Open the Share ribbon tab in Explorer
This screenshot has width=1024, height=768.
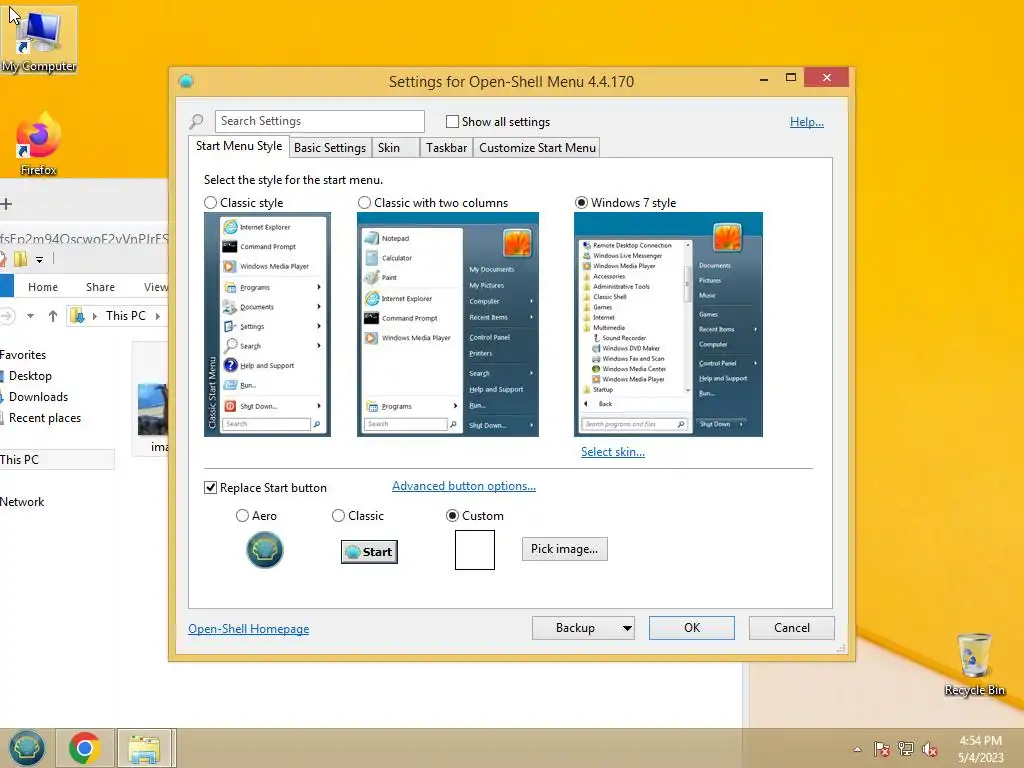click(x=101, y=287)
